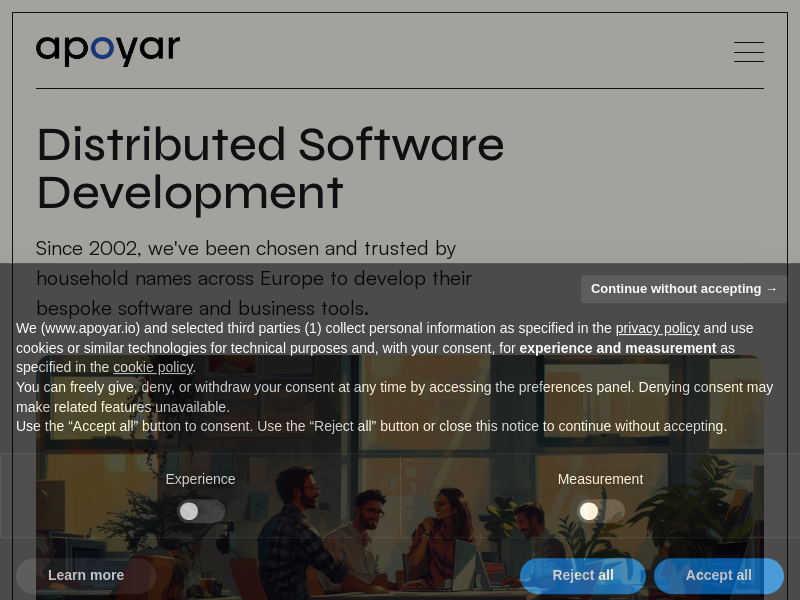Viewport: 800px width, 600px height.
Task: Reject all cookies
Action: point(583,575)
